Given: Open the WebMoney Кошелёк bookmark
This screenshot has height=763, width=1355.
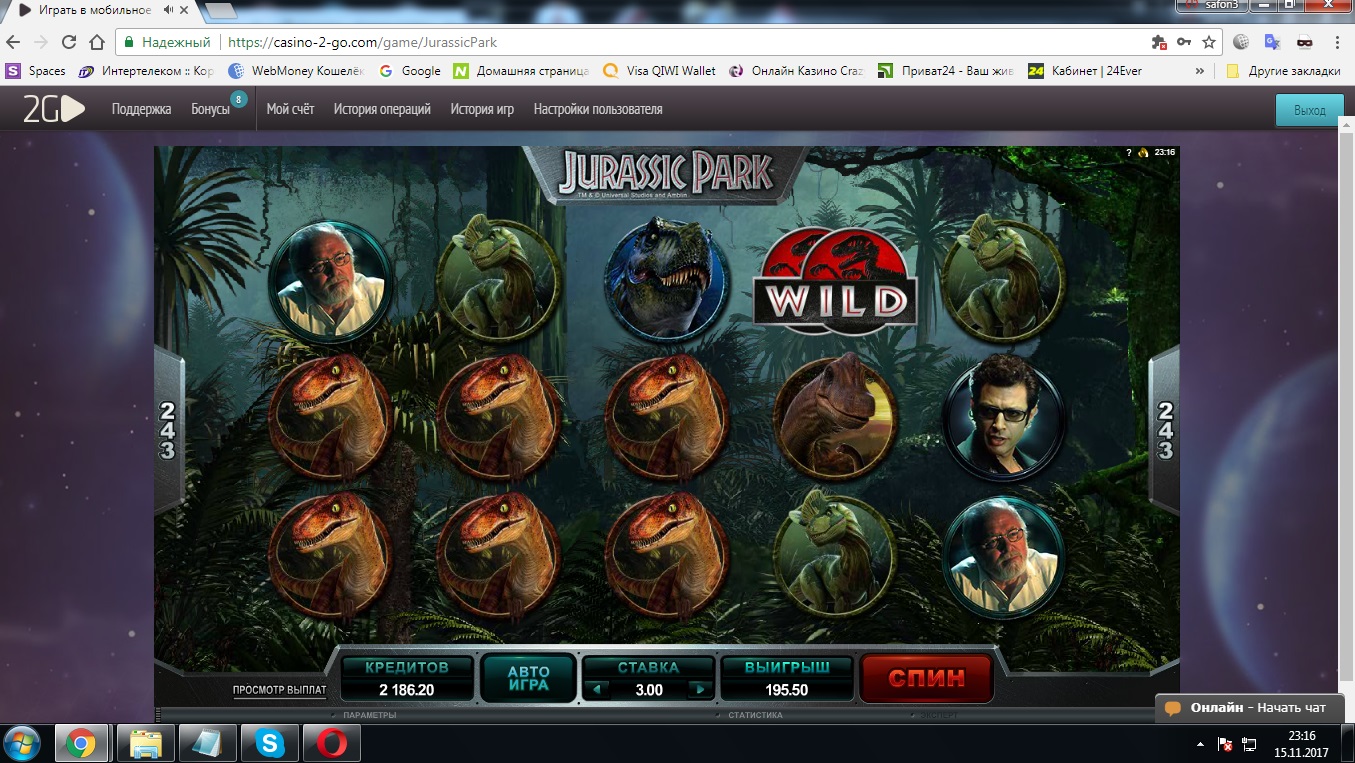Looking at the screenshot, I should [x=296, y=71].
